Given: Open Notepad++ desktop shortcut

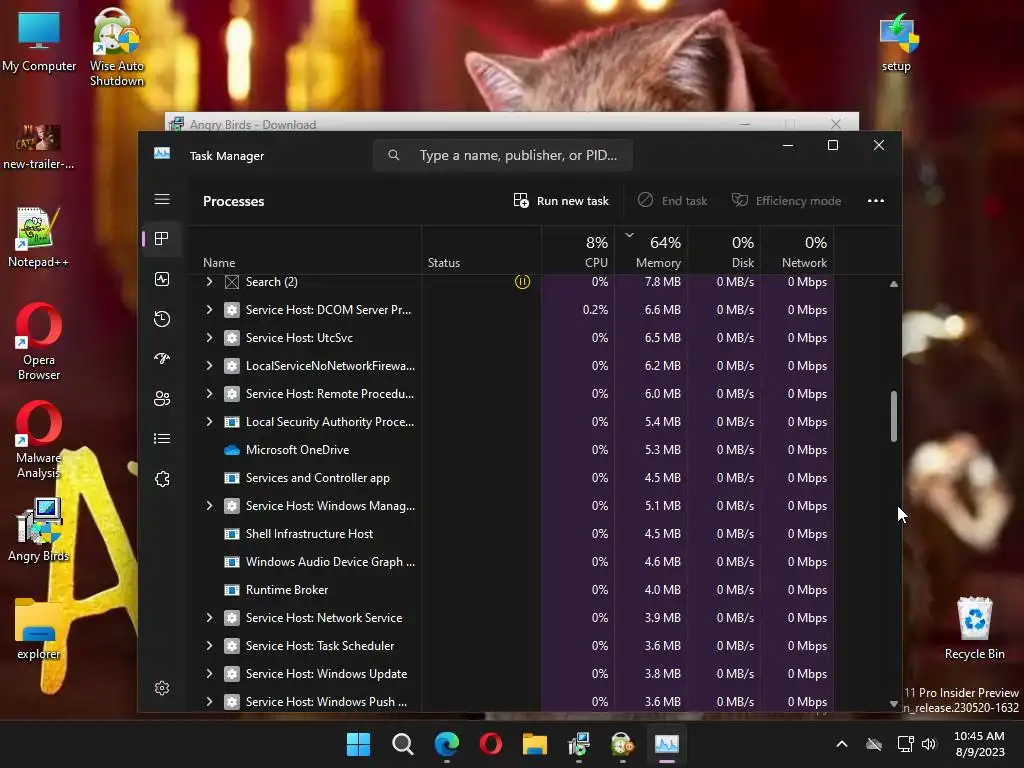Looking at the screenshot, I should (x=38, y=237).
